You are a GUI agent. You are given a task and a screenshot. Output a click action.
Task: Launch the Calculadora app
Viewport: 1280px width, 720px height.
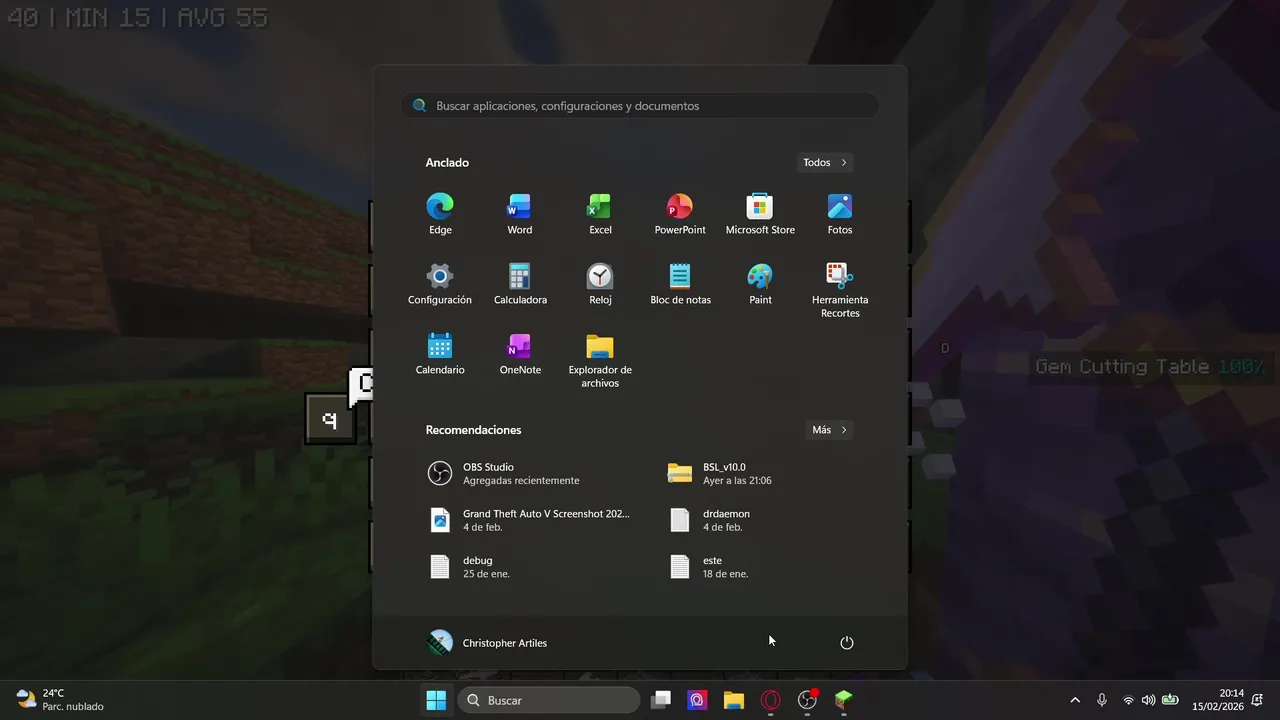[x=520, y=284]
